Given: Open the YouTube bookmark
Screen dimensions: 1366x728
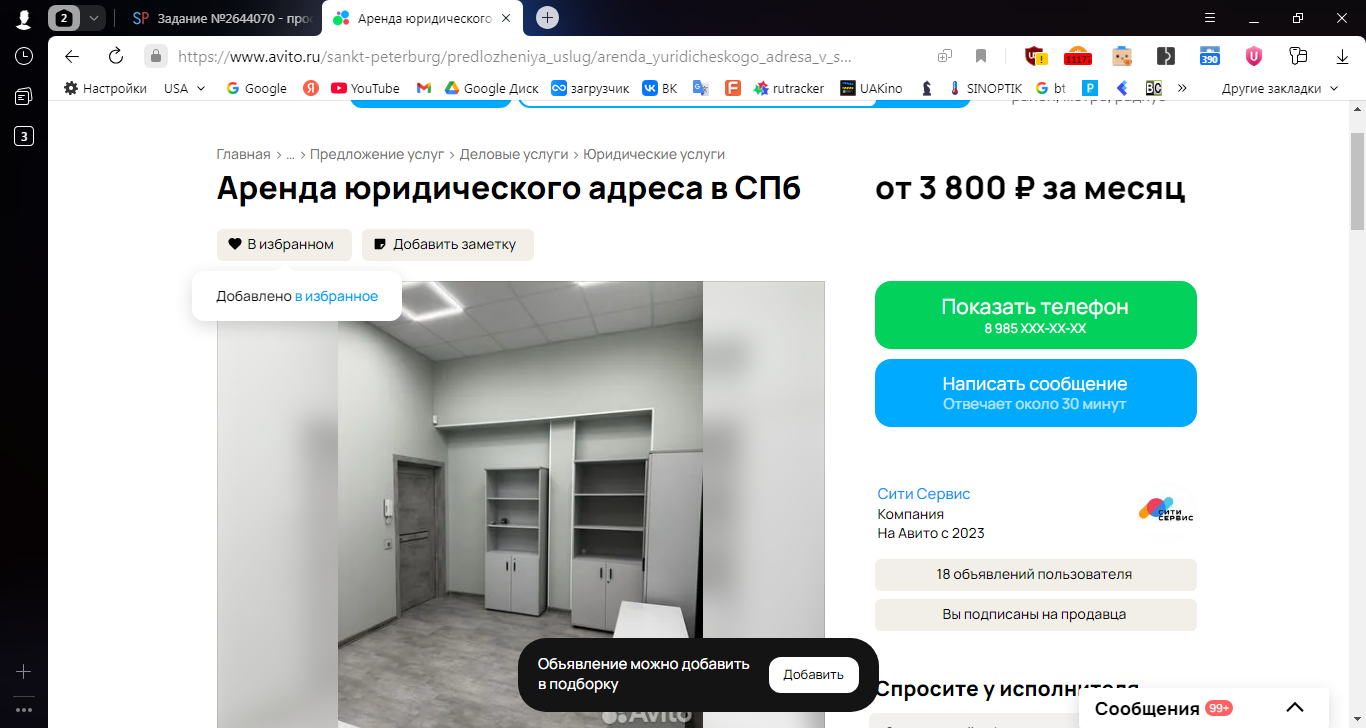Looking at the screenshot, I should coord(365,88).
